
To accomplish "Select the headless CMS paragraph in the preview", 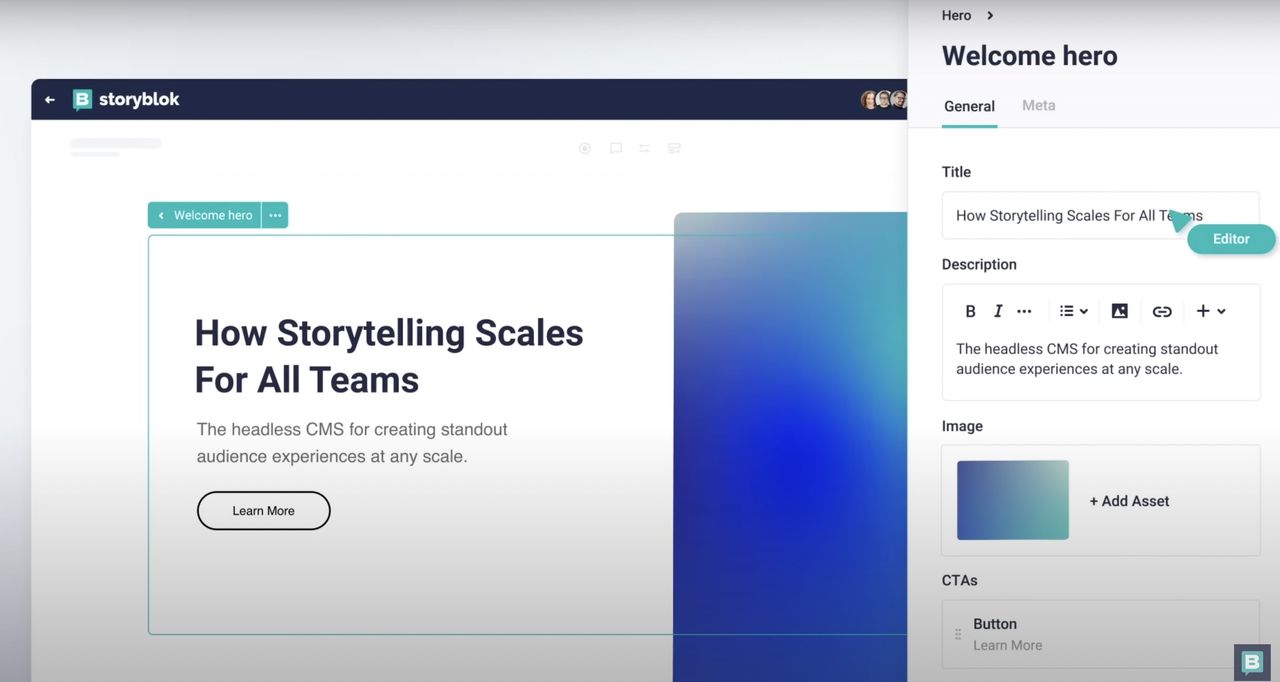I will coord(352,443).
